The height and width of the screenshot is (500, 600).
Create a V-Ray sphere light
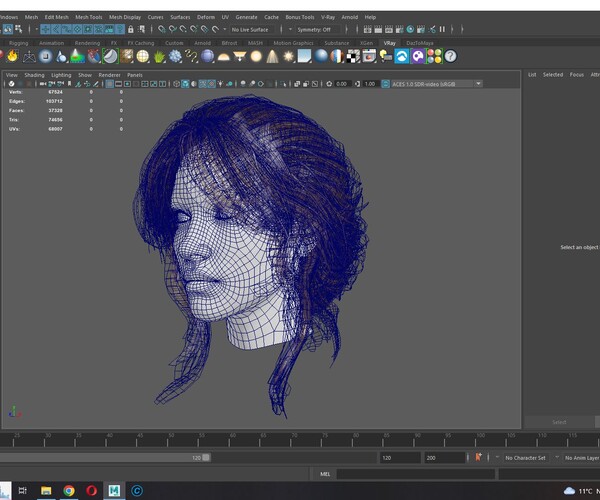256,57
